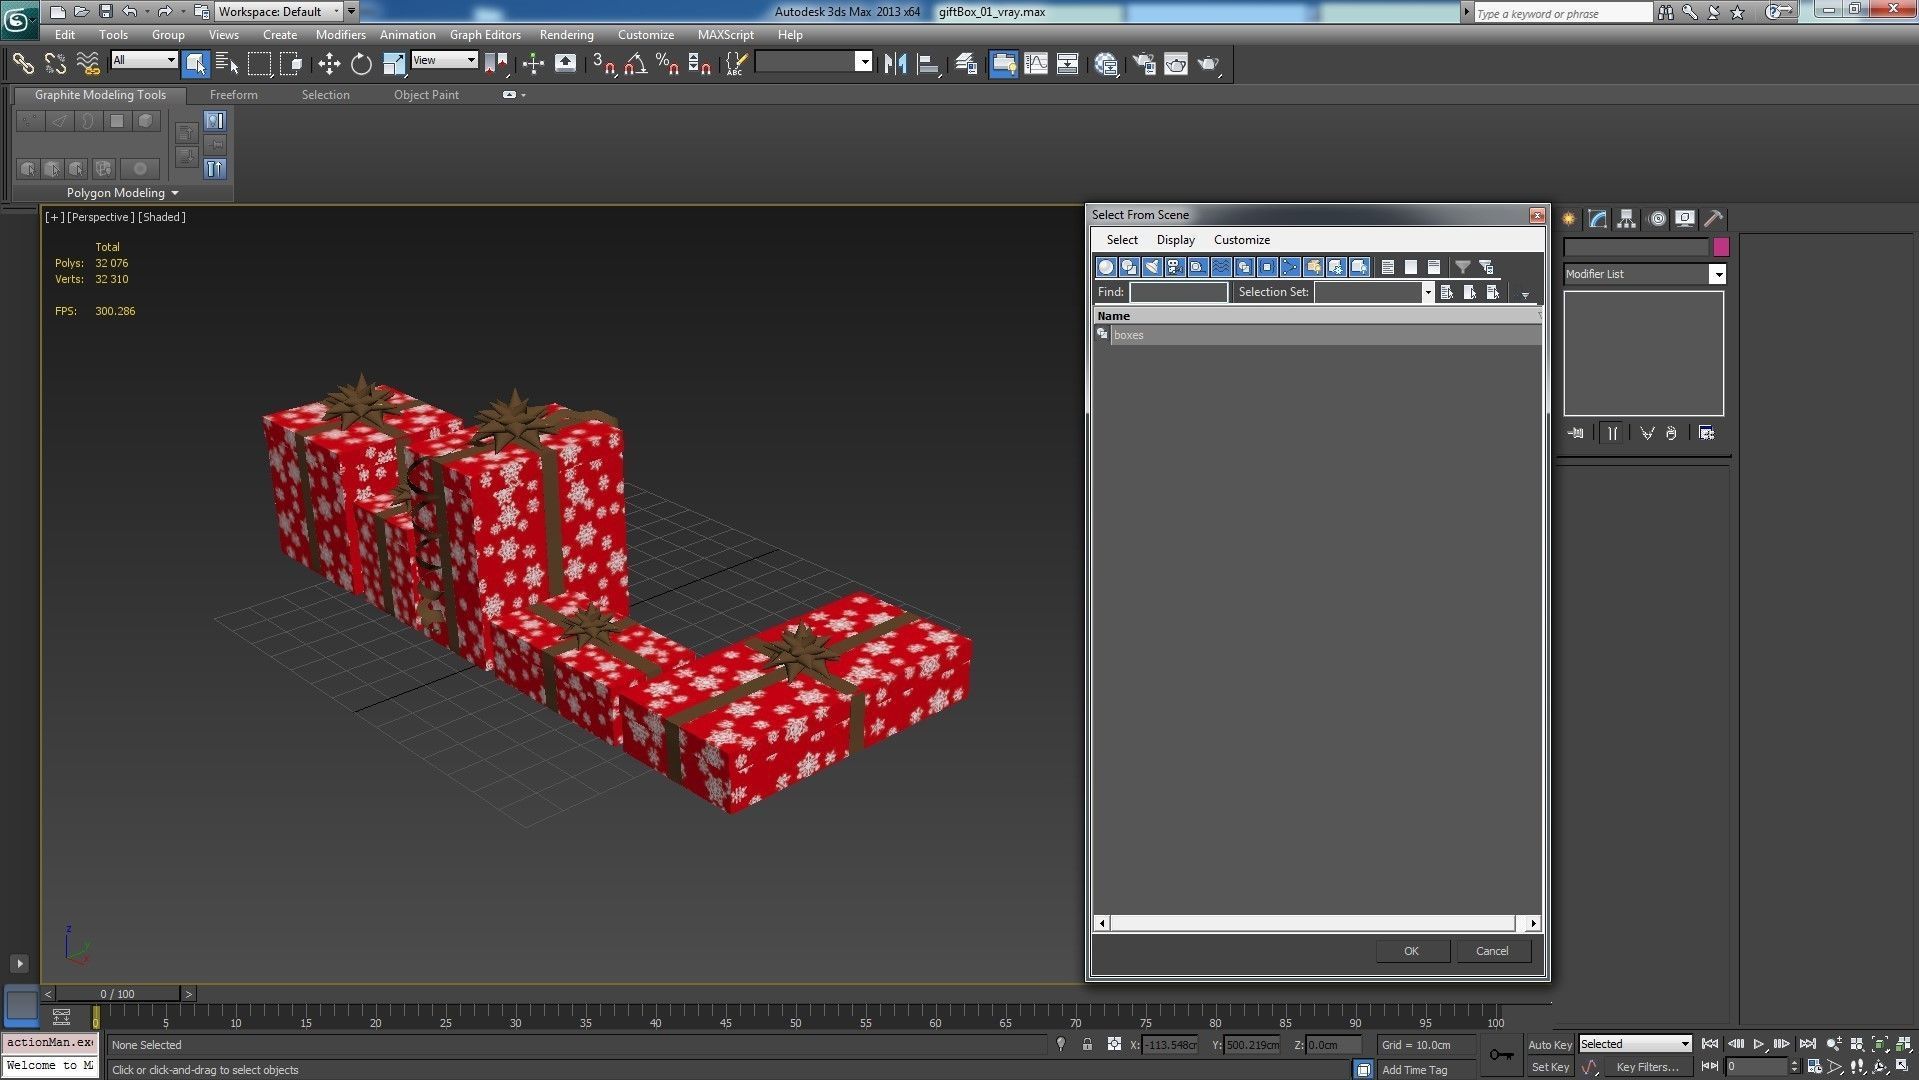Toggle the 3D Snaps button
The image size is (1919, 1080).
point(603,64)
